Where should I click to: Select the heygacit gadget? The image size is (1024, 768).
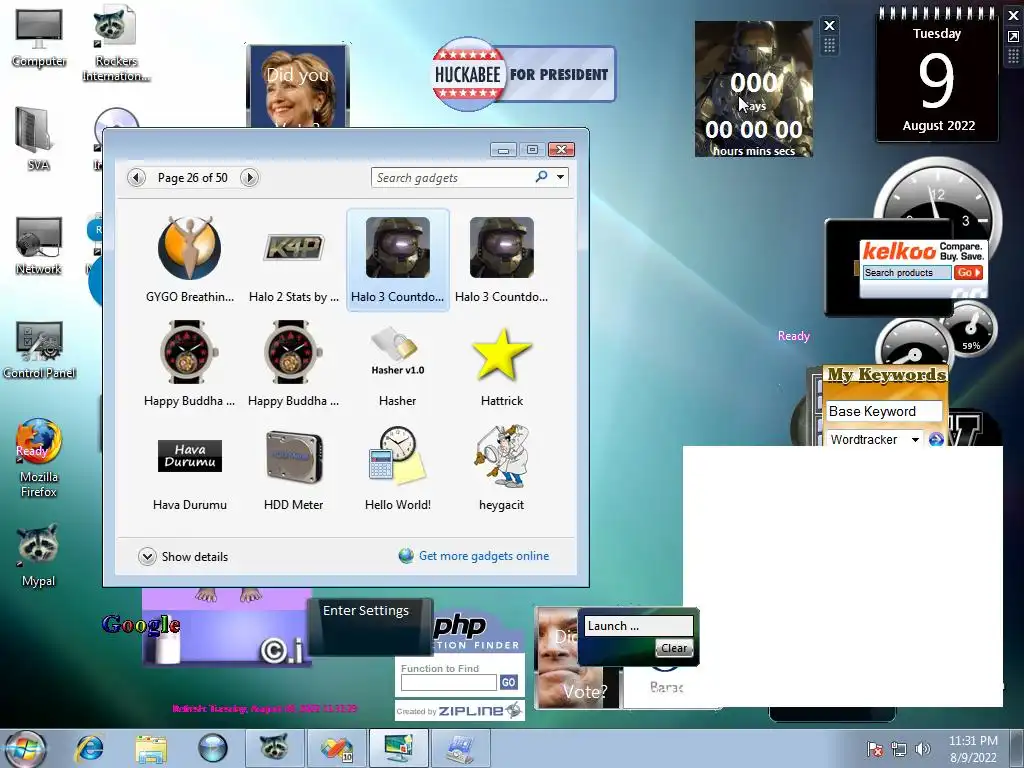coord(502,468)
